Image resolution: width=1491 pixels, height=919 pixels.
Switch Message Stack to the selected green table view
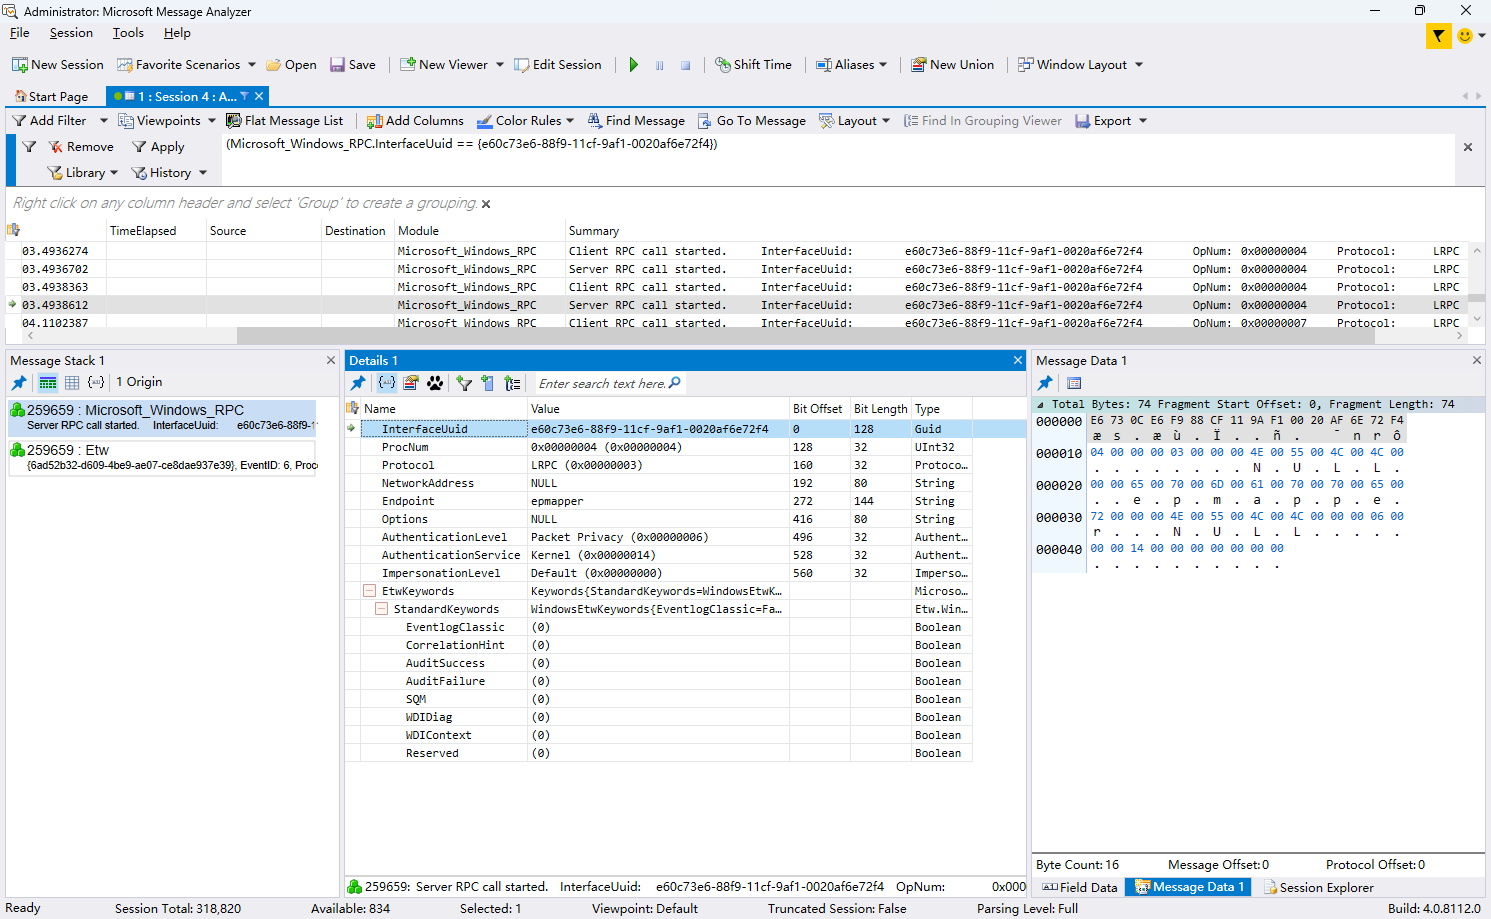click(47, 383)
